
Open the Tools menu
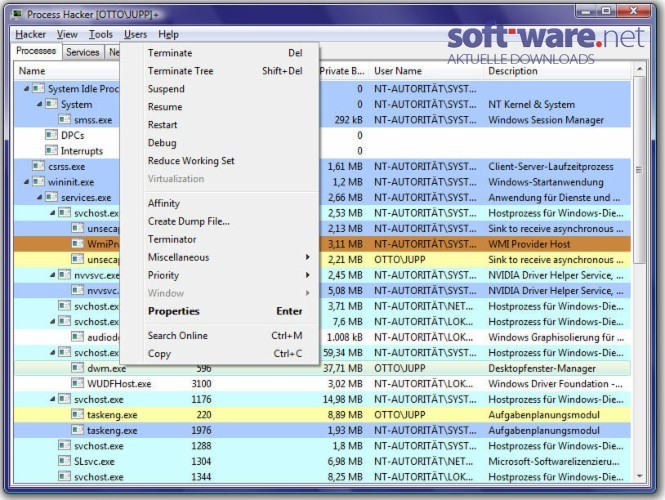click(x=101, y=34)
